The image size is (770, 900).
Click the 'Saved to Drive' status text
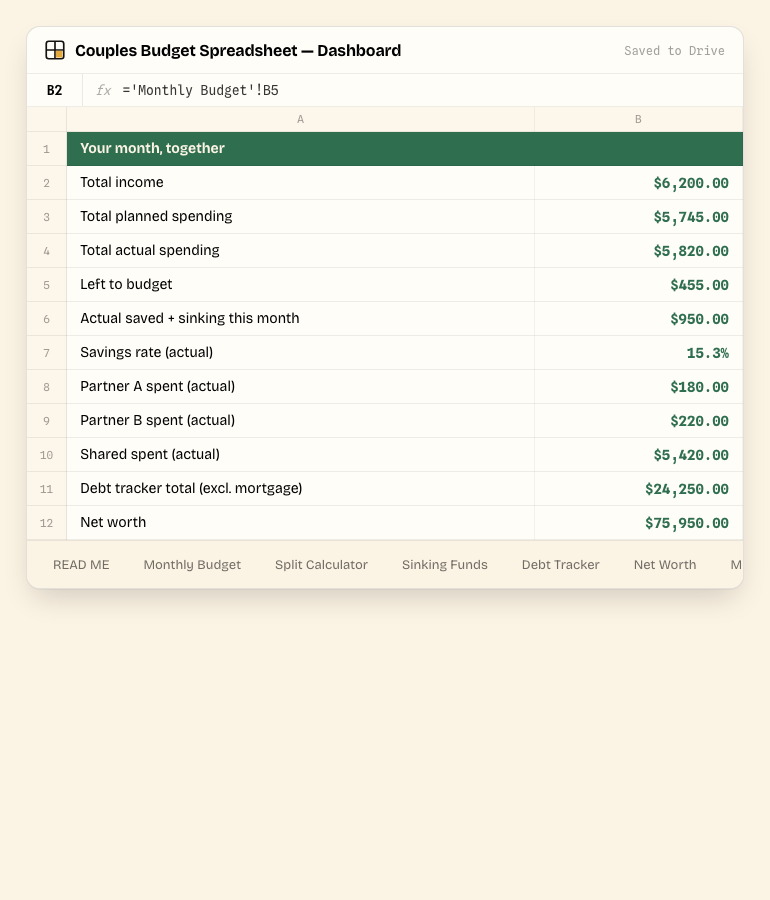click(674, 51)
